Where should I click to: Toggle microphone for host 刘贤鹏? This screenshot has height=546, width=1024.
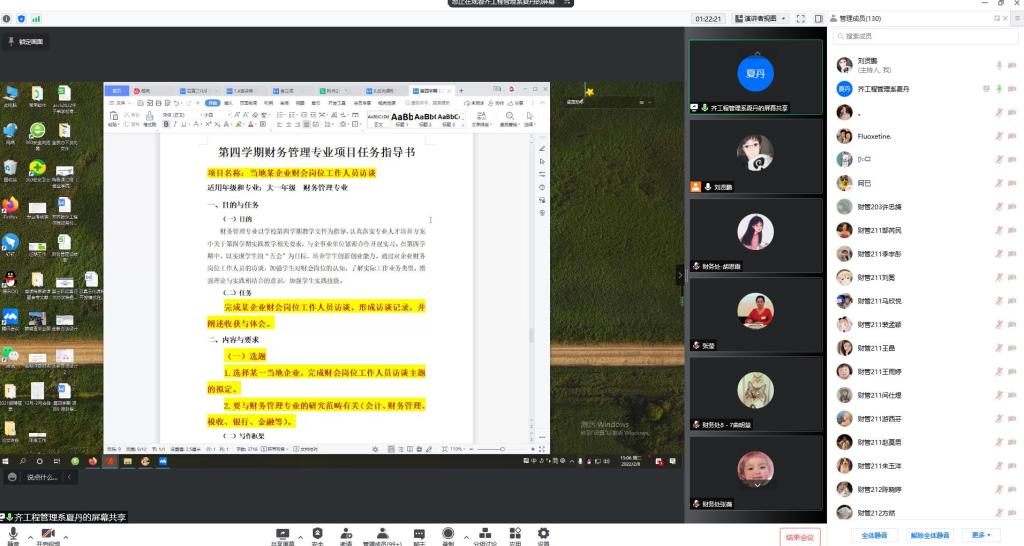(x=999, y=65)
